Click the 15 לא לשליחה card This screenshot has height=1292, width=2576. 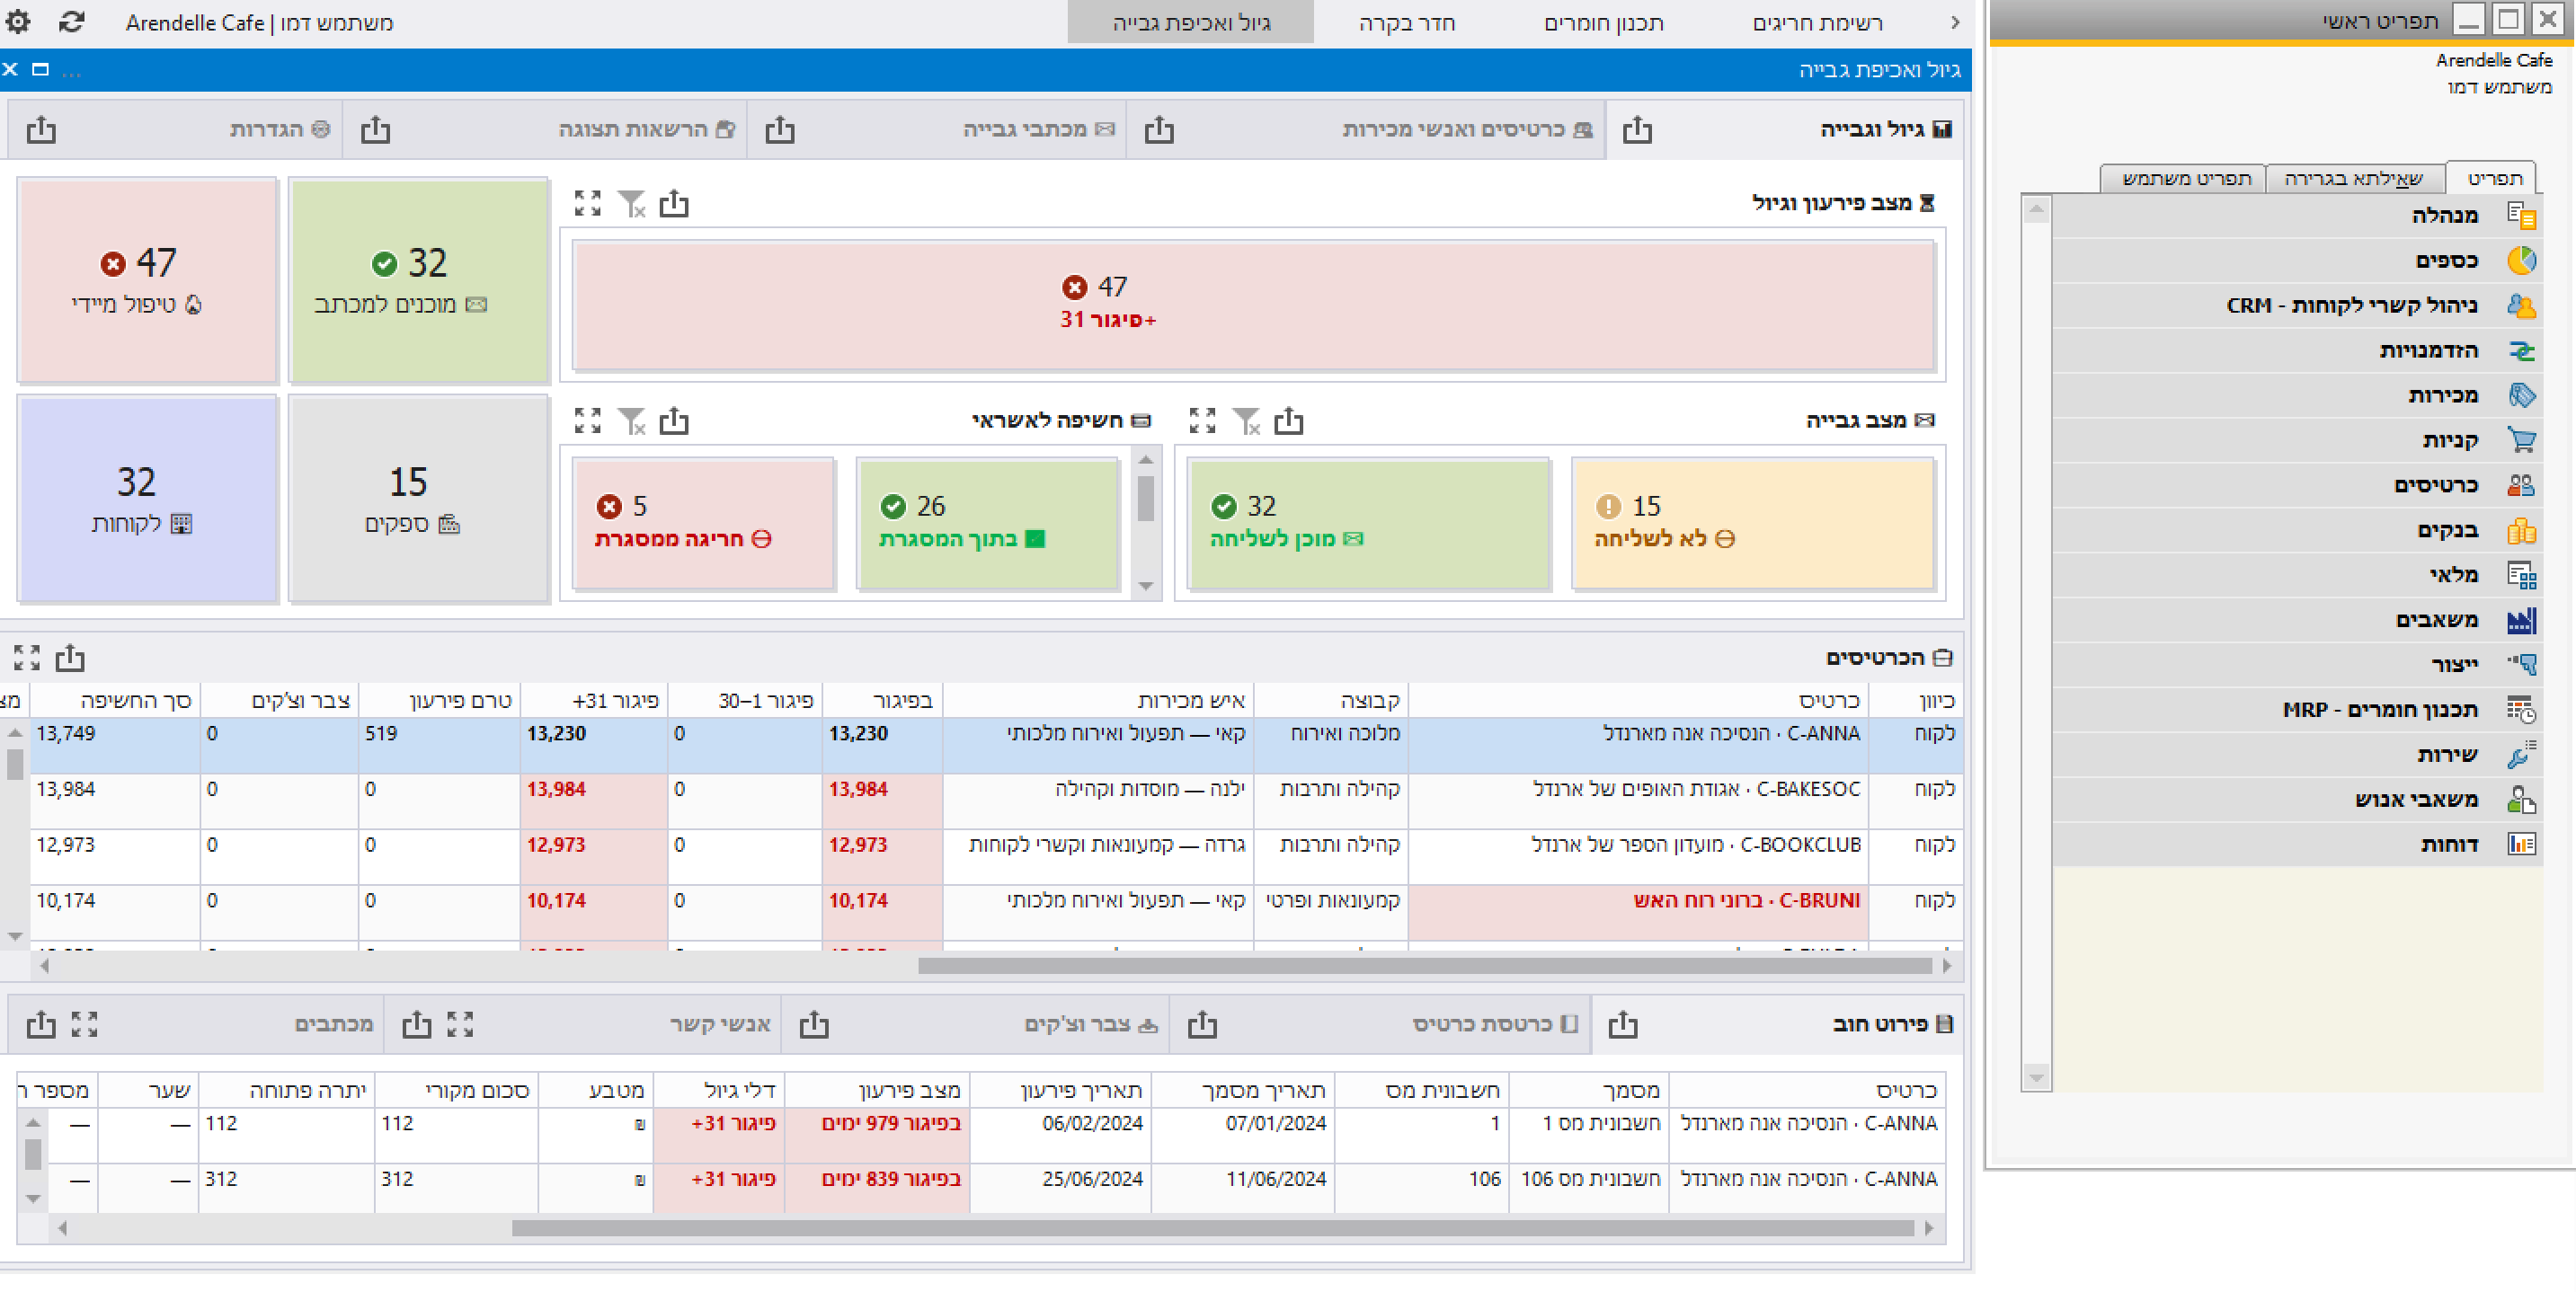[1752, 523]
